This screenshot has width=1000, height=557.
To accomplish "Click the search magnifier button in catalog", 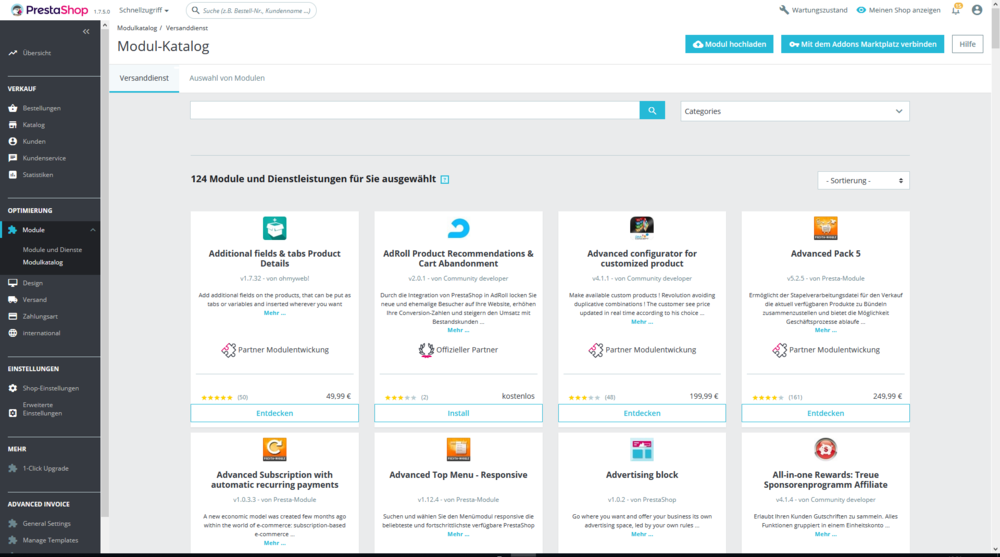I will click(652, 110).
